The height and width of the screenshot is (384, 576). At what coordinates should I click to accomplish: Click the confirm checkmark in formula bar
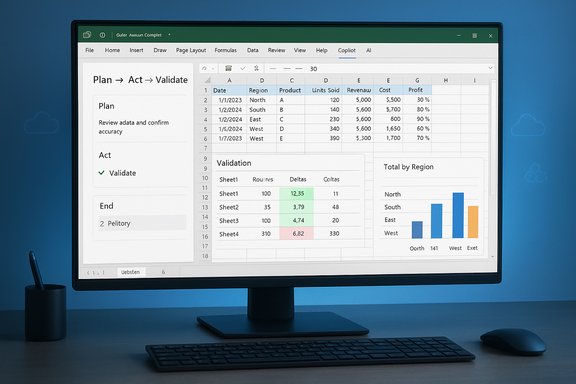pyautogui.click(x=242, y=68)
